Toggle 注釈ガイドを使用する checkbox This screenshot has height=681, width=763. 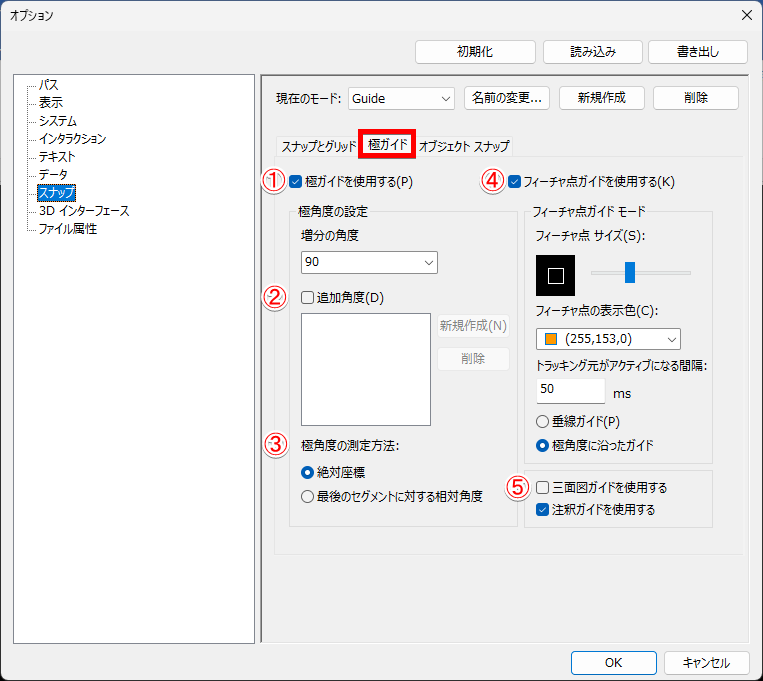tap(543, 510)
